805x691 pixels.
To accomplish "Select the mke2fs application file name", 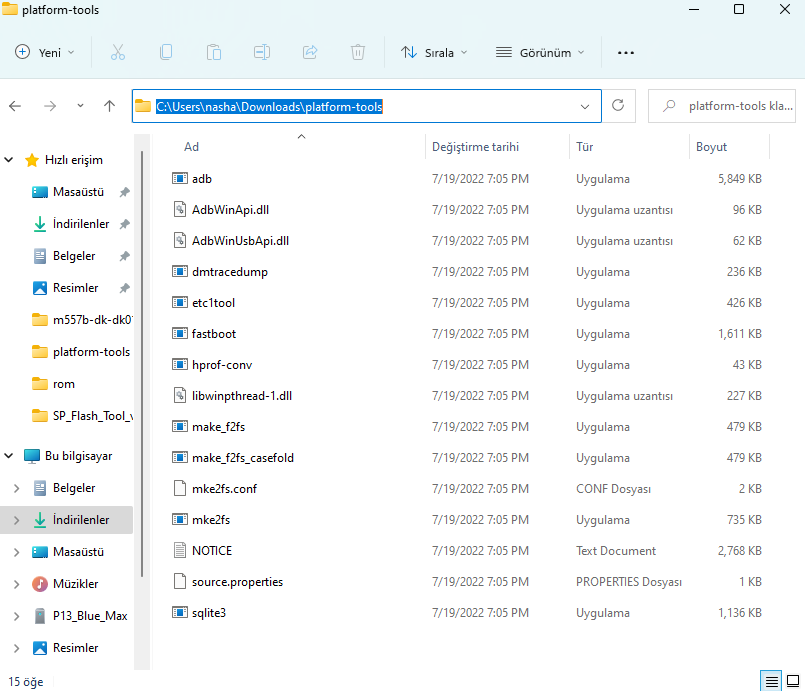I will tap(210, 520).
